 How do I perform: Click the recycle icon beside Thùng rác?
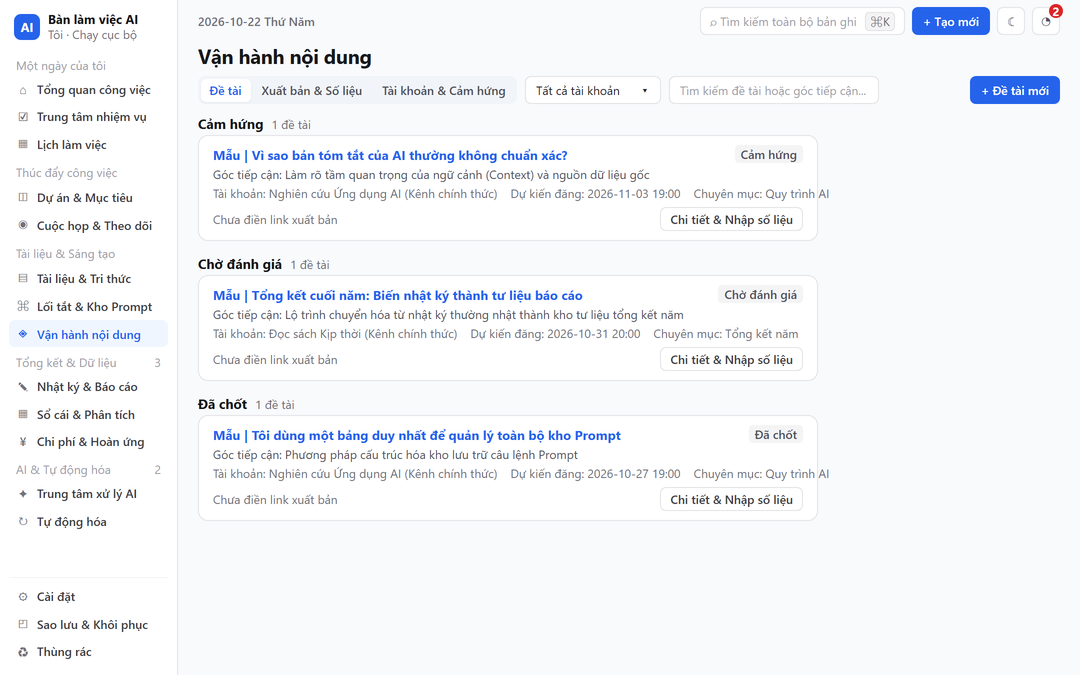click(23, 652)
